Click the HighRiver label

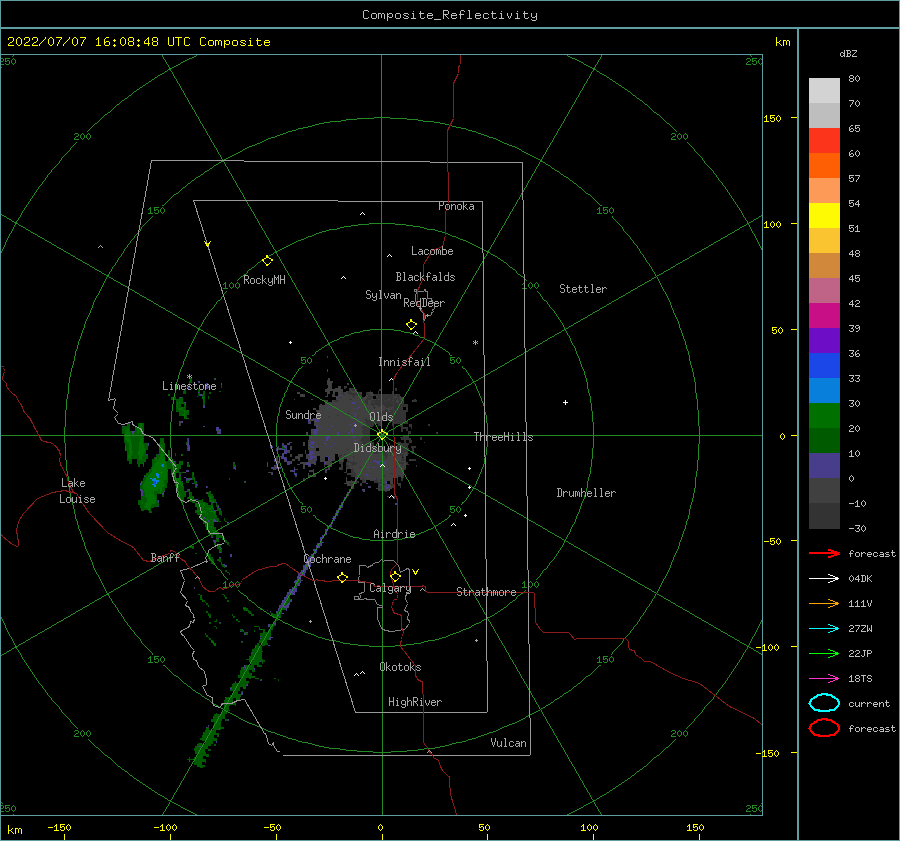click(x=415, y=702)
